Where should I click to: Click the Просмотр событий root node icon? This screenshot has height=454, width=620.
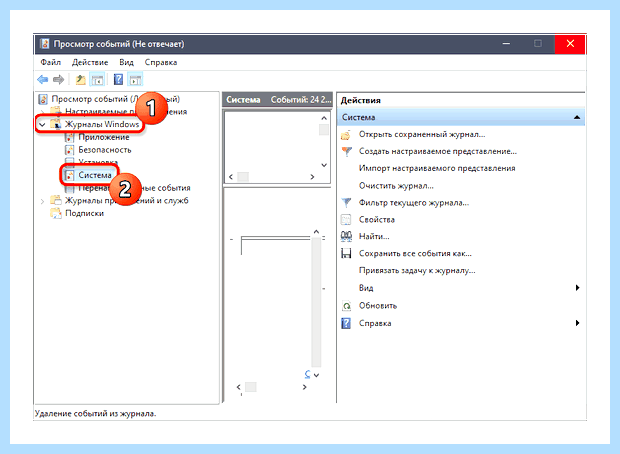(43, 99)
